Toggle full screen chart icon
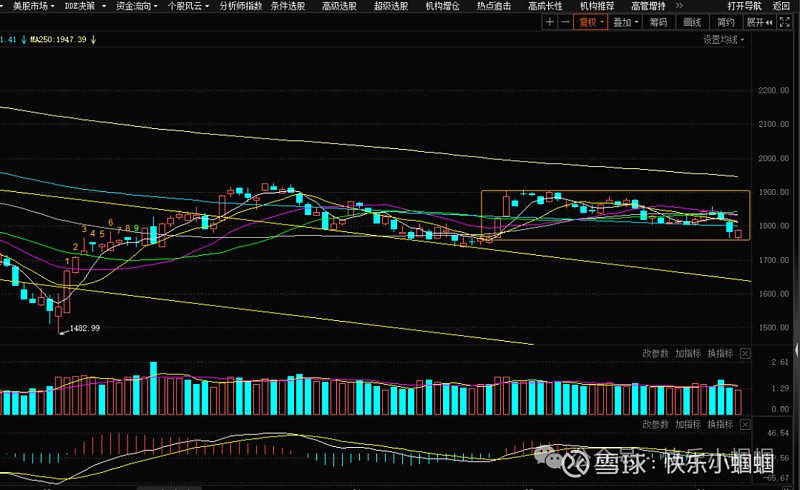The image size is (800, 490). [785, 22]
